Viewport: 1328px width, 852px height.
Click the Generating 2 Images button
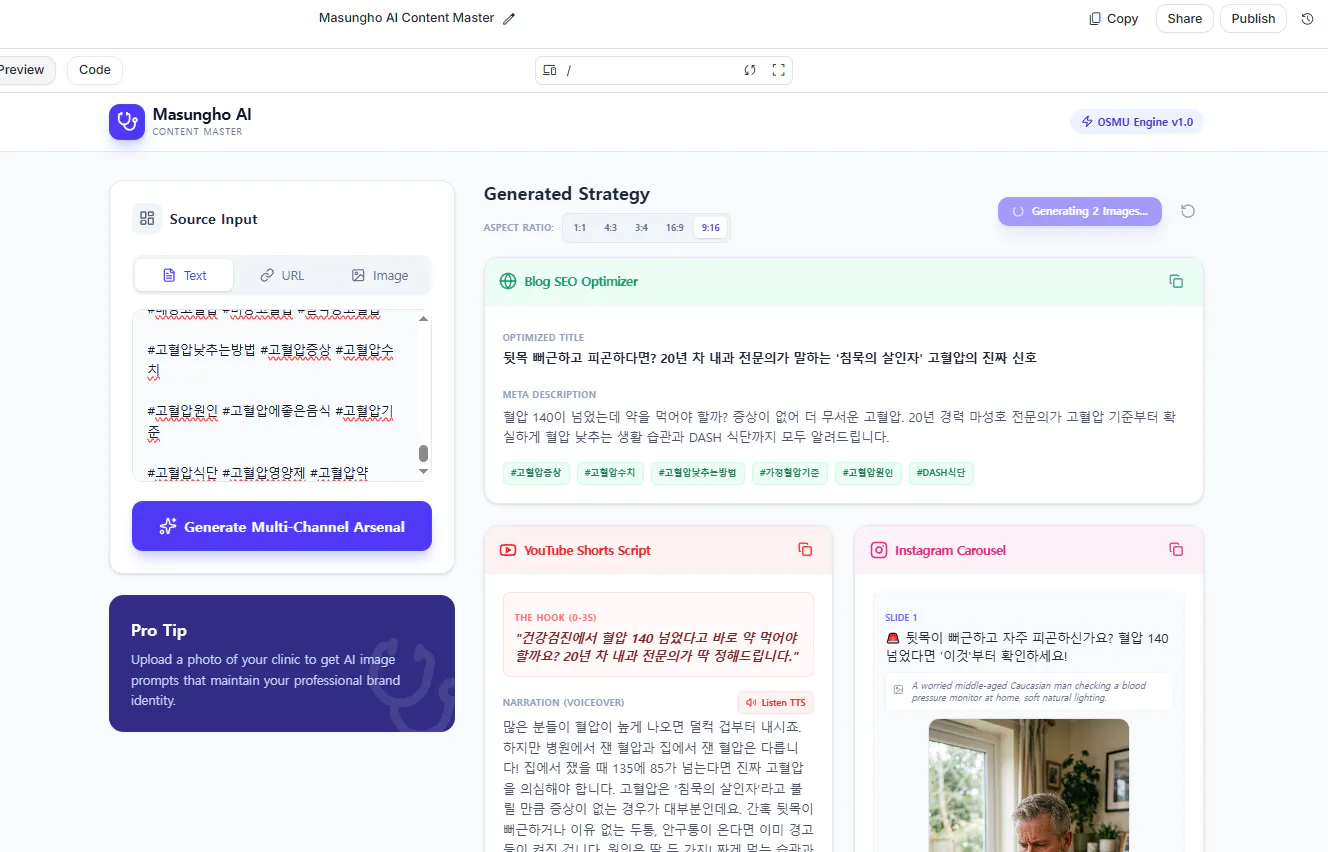pos(1080,211)
